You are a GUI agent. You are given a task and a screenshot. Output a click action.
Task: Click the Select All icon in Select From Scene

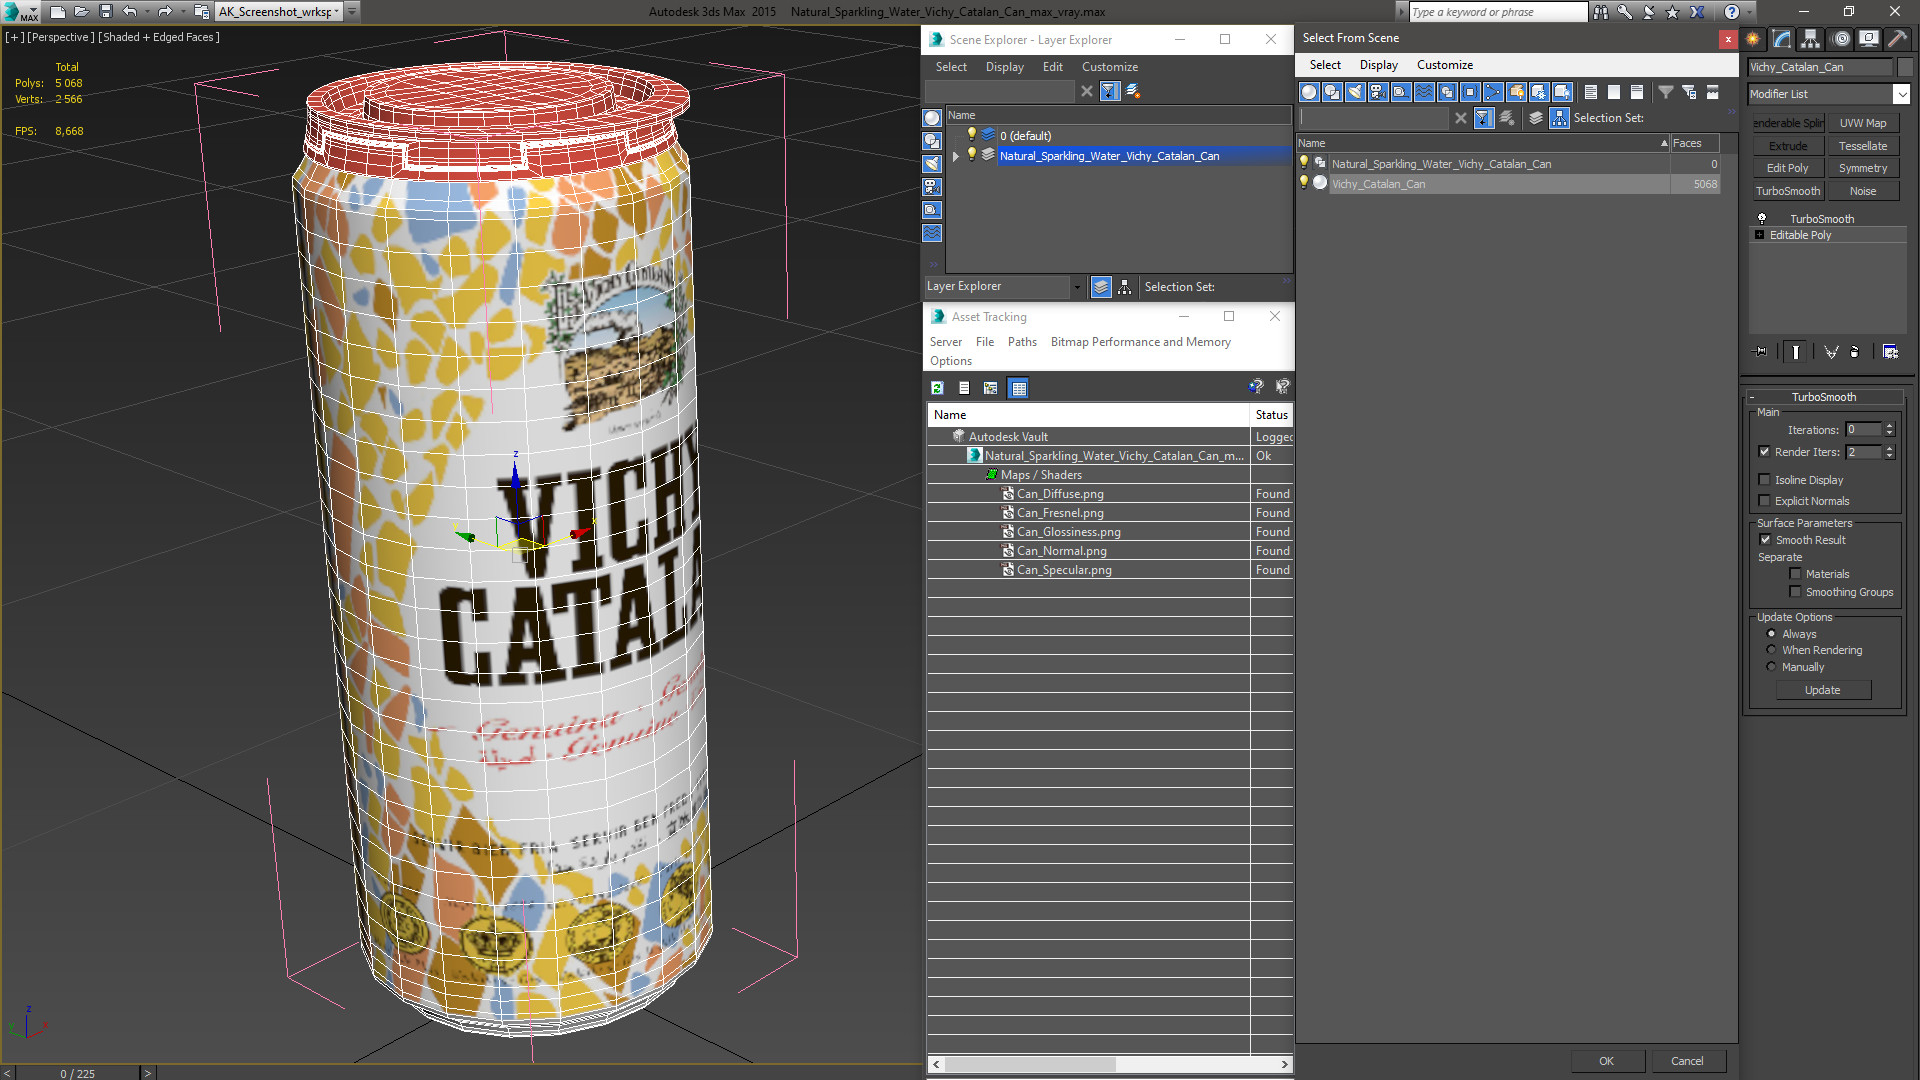[x=1591, y=92]
